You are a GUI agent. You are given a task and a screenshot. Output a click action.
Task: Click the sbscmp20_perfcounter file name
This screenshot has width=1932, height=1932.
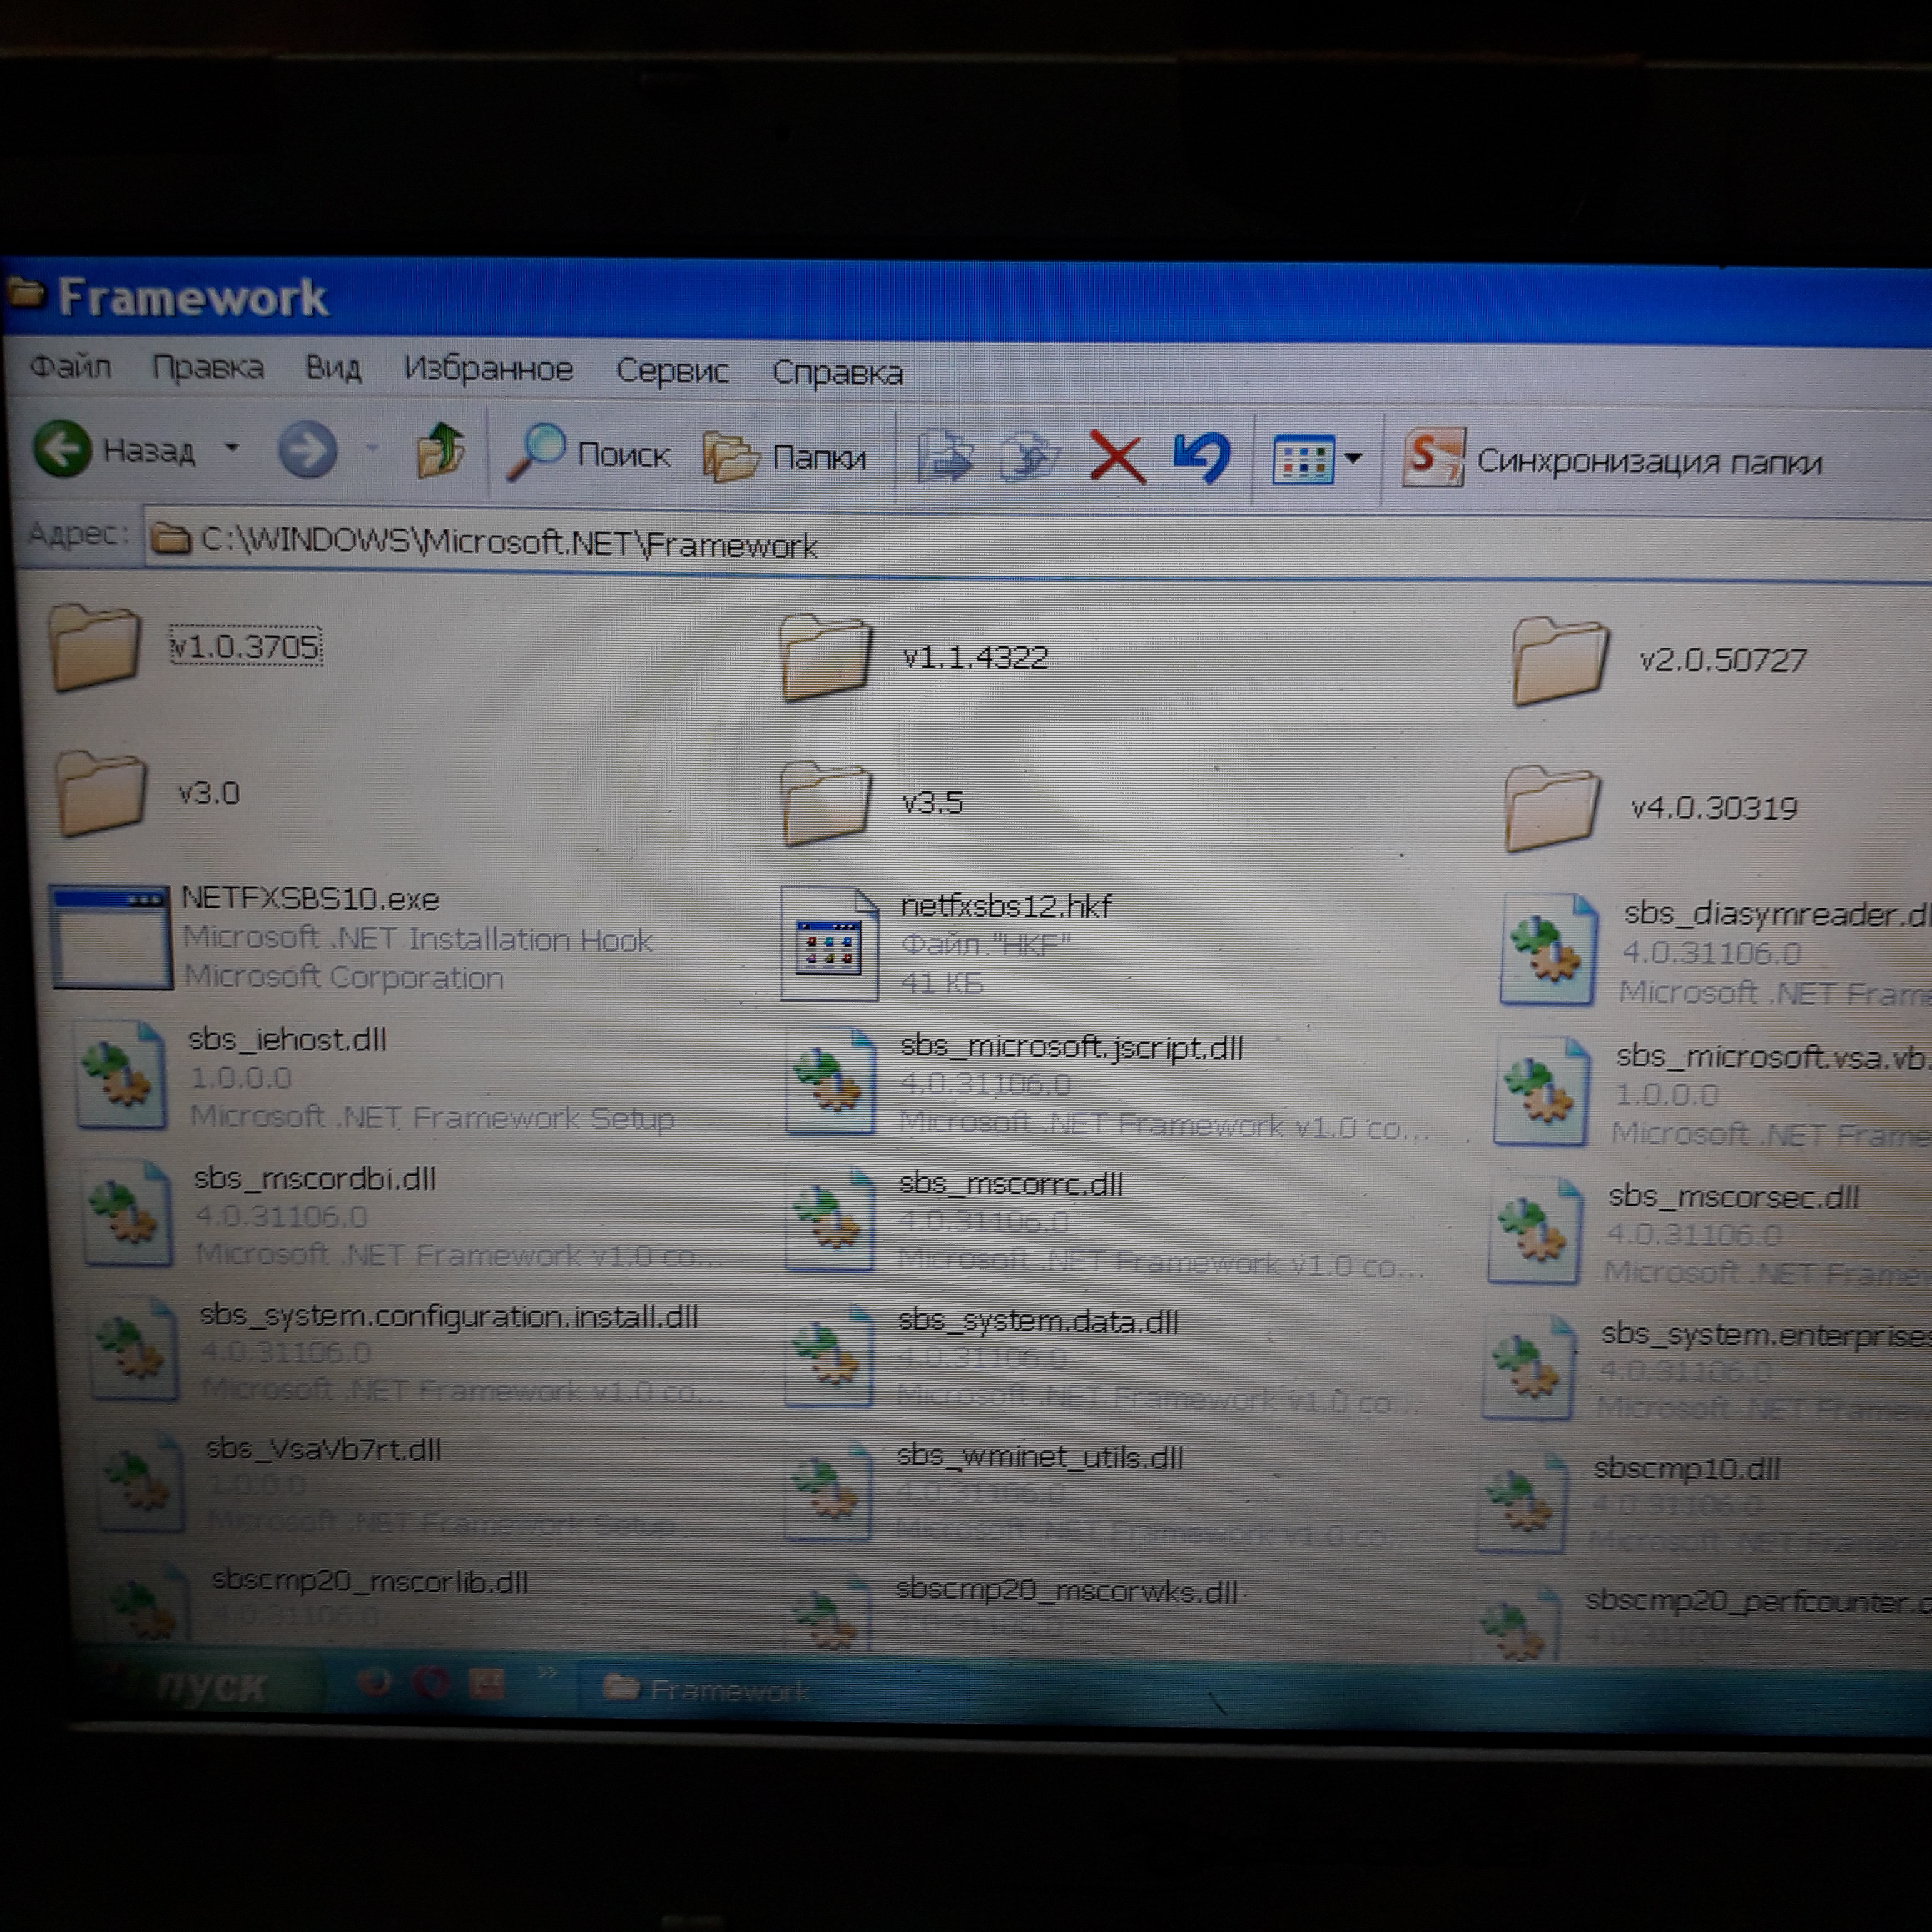tap(1758, 1601)
